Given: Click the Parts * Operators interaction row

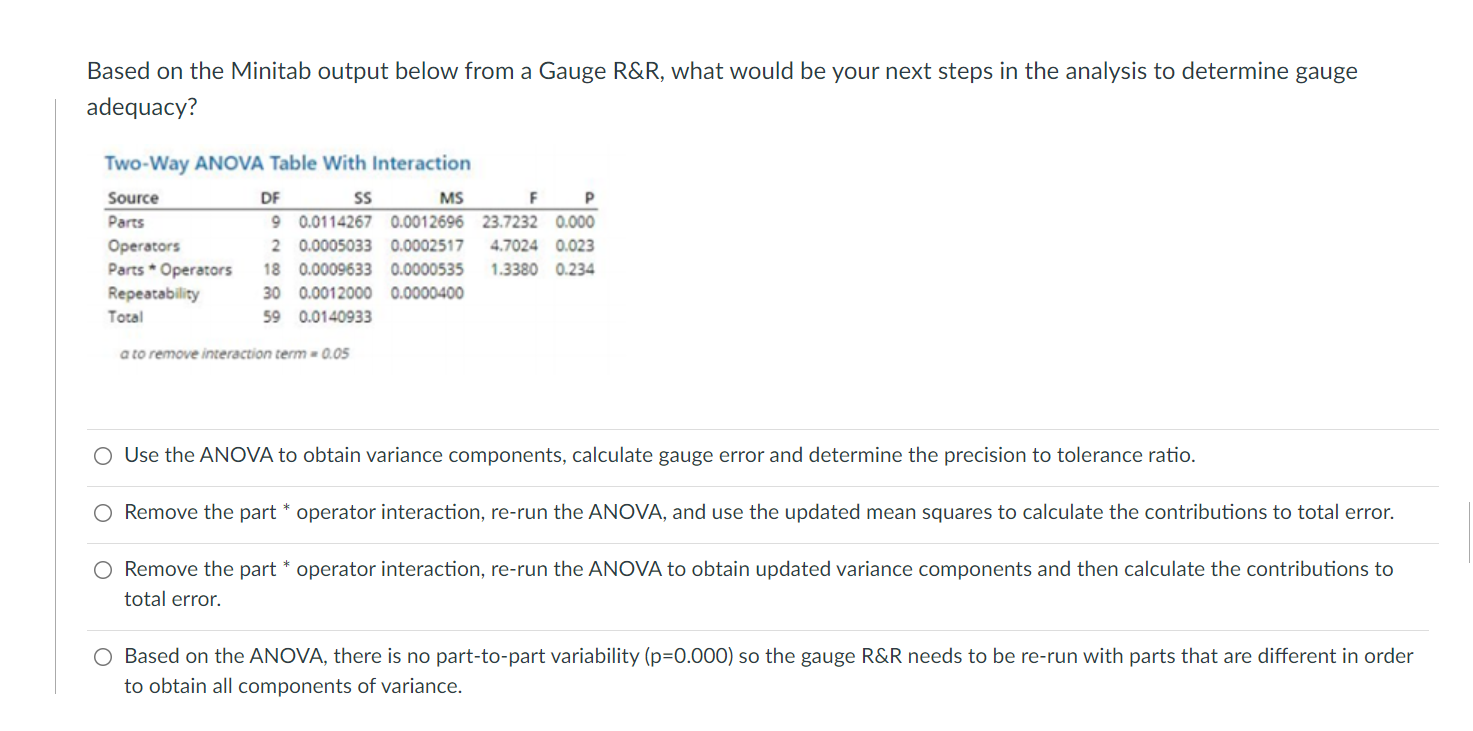Looking at the screenshot, I should [x=170, y=269].
